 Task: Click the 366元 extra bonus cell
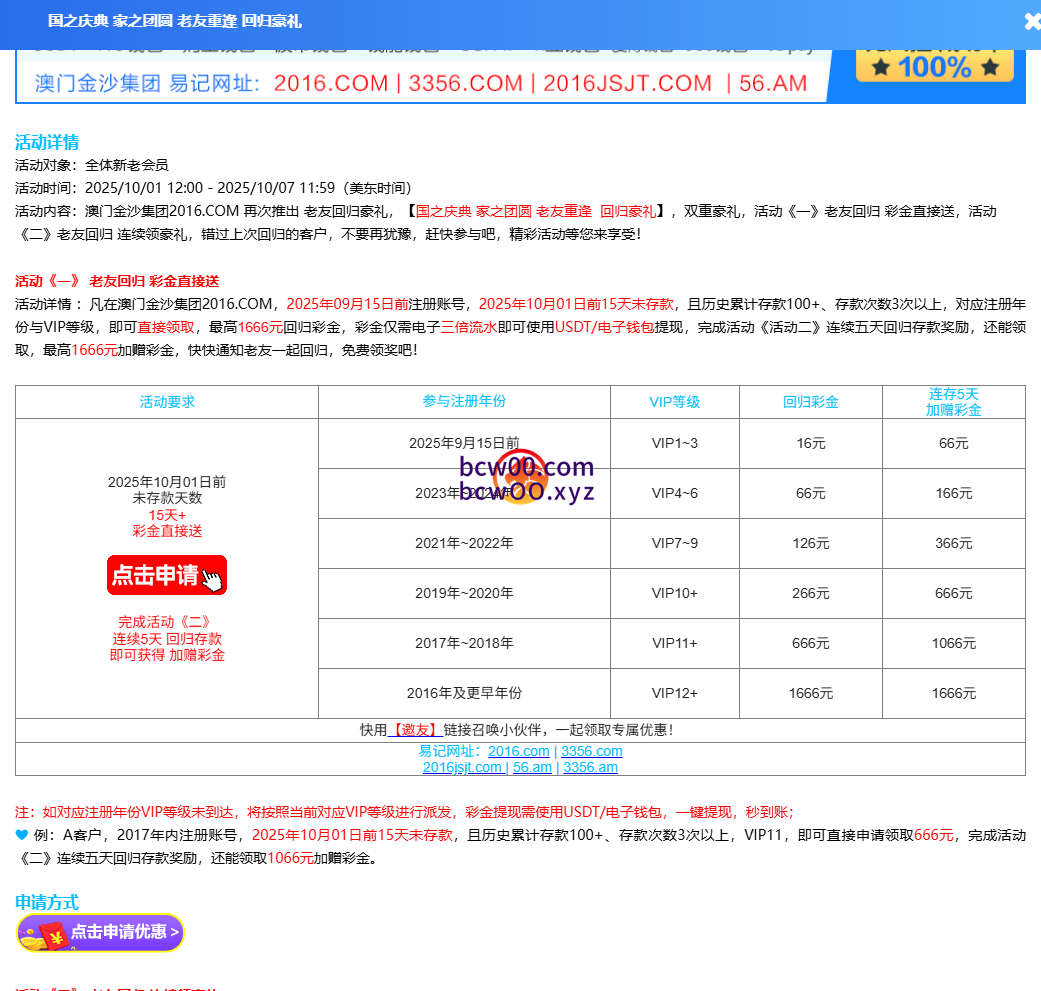pos(953,544)
